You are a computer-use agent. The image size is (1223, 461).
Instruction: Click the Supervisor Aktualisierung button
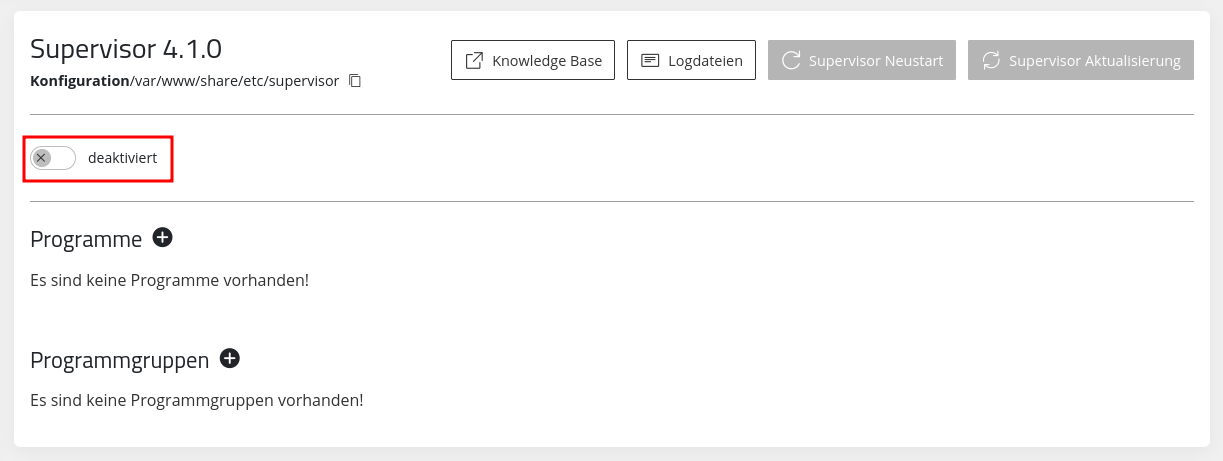(1081, 60)
